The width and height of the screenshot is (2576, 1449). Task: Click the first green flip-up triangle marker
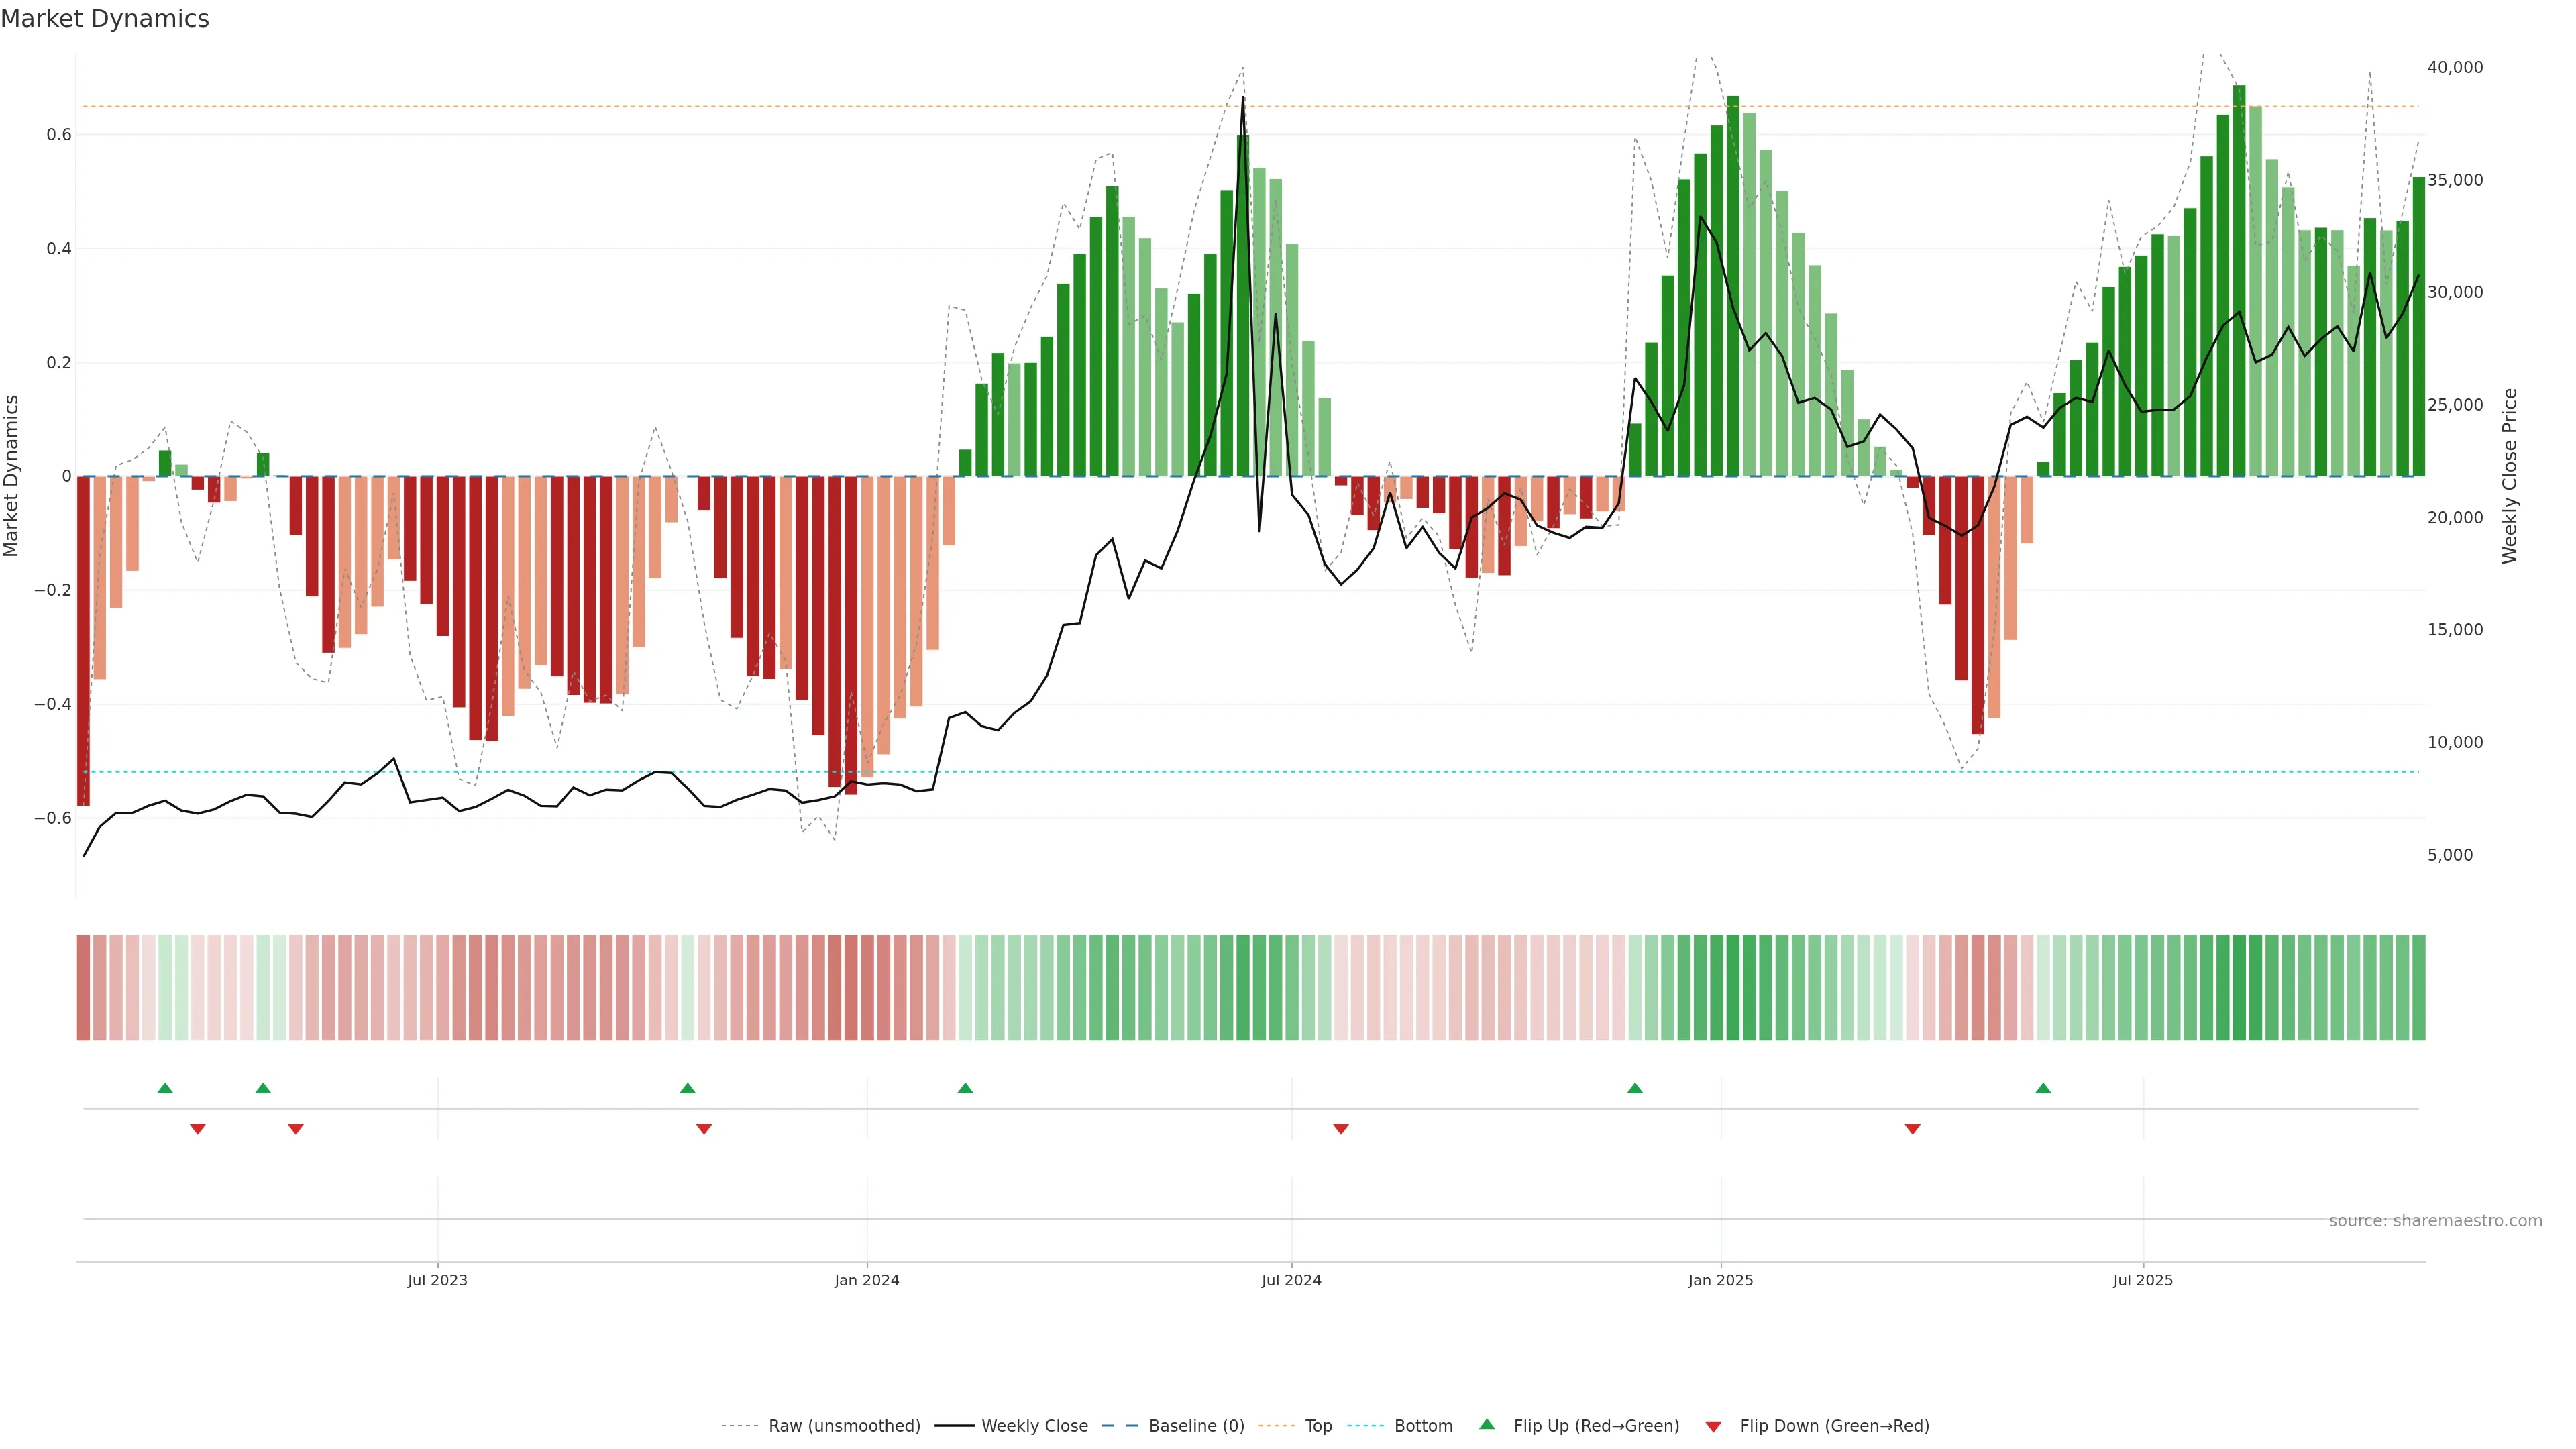(x=165, y=1088)
